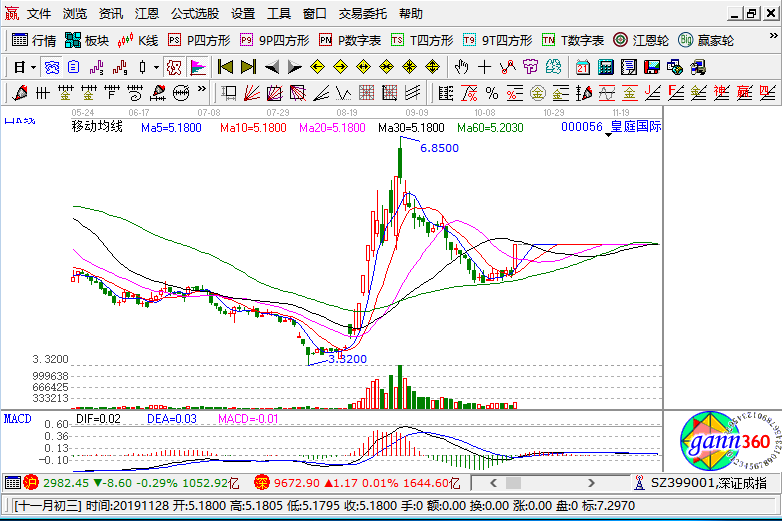782x521 pixels.
Task: Select the pencil drawing tool
Action: (20, 93)
